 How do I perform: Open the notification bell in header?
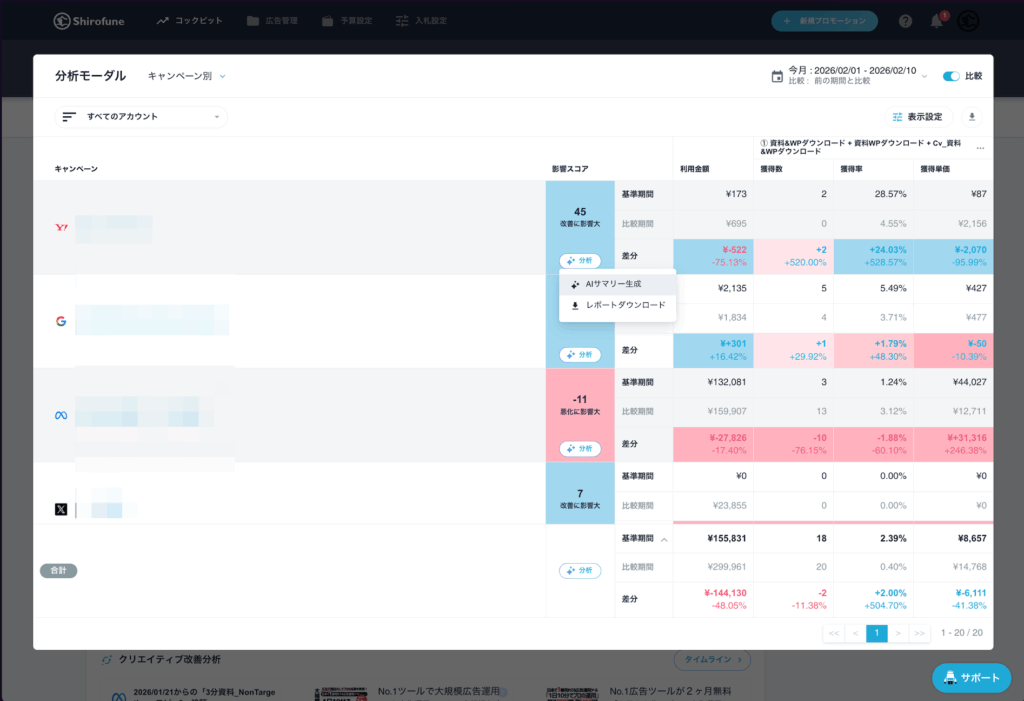click(x=936, y=21)
